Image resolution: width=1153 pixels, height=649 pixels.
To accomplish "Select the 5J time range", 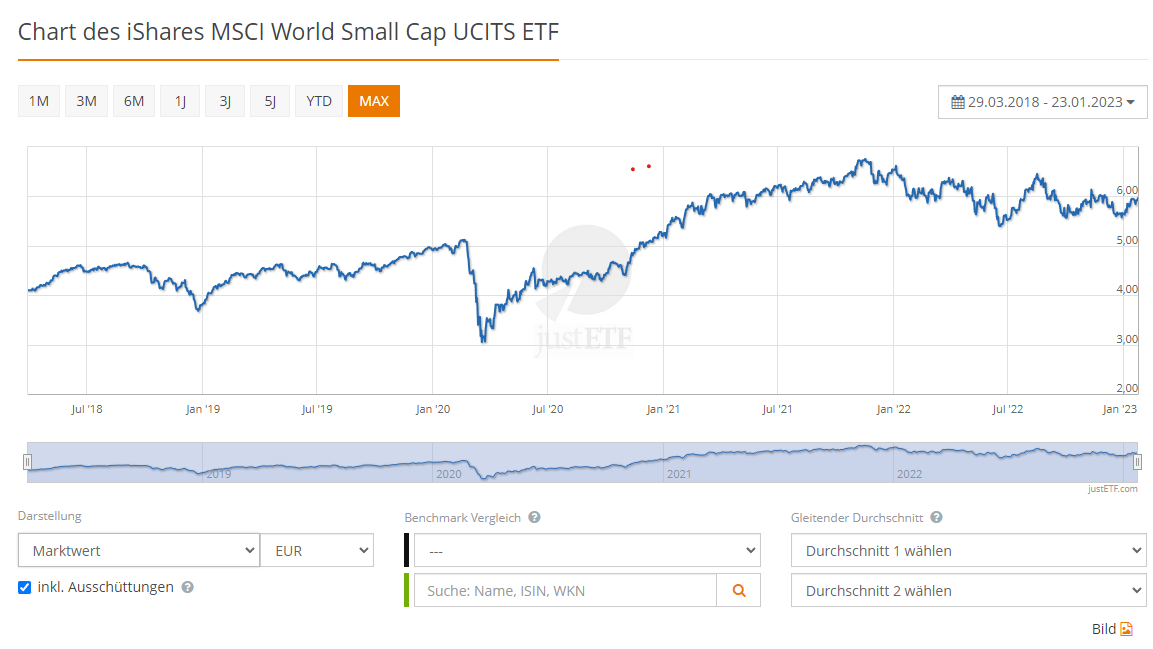I will click(x=270, y=101).
